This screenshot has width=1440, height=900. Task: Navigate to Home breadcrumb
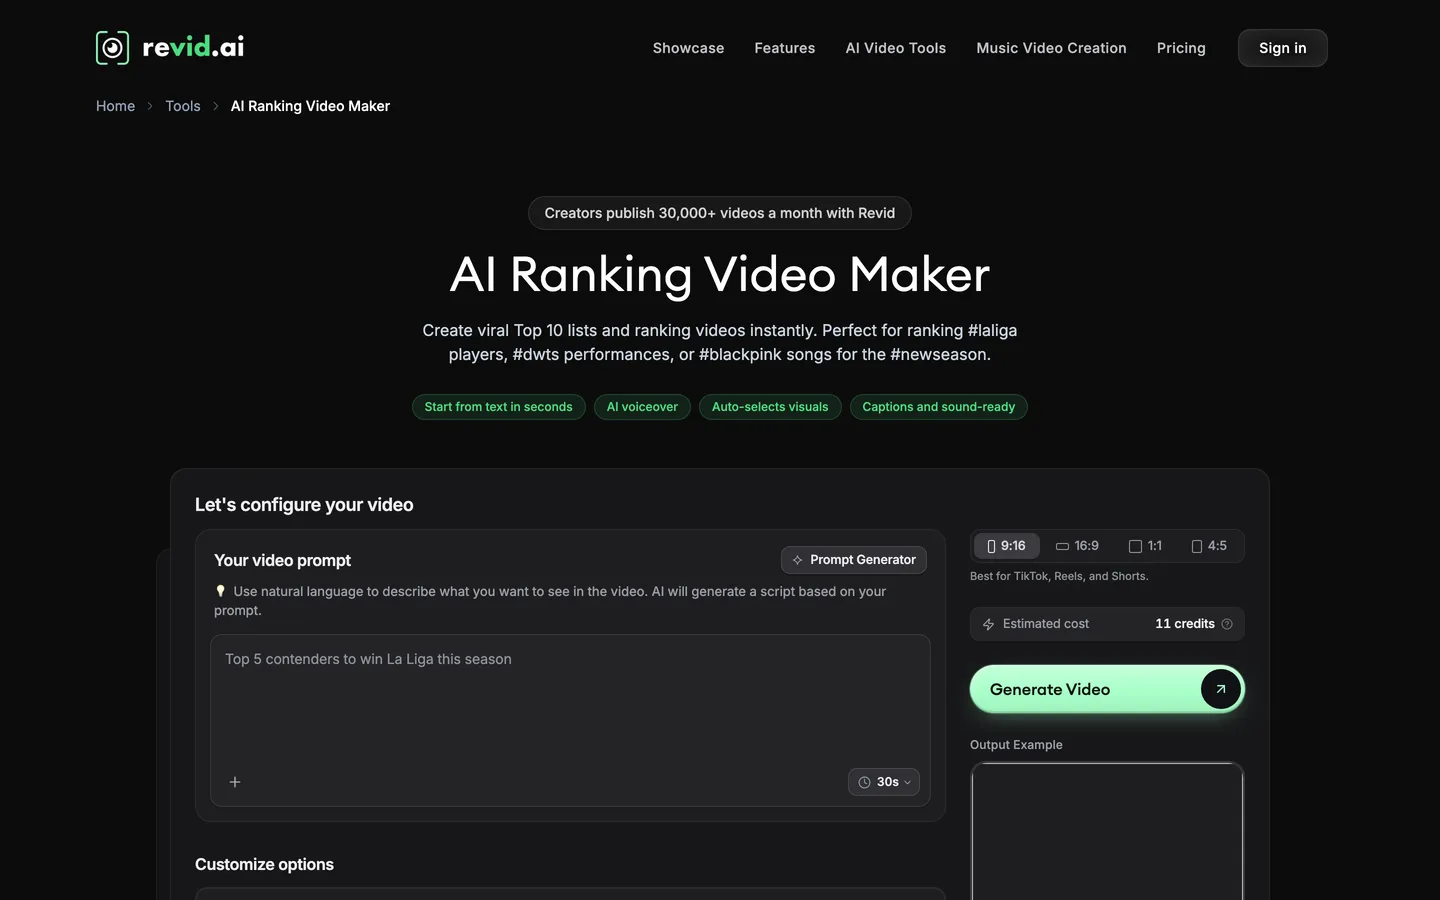coord(115,106)
